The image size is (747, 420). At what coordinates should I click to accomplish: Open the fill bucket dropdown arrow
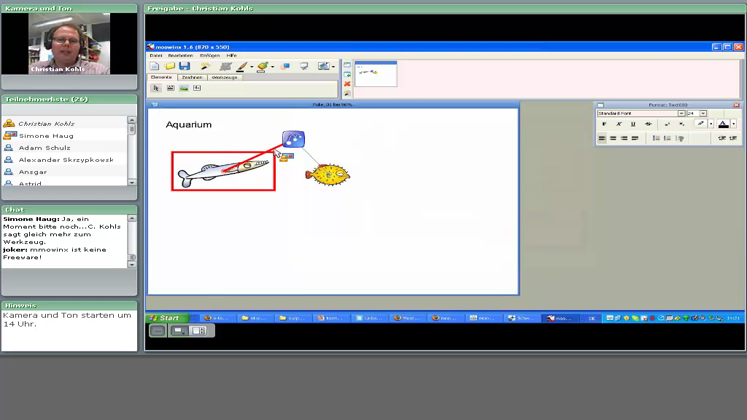tap(273, 67)
